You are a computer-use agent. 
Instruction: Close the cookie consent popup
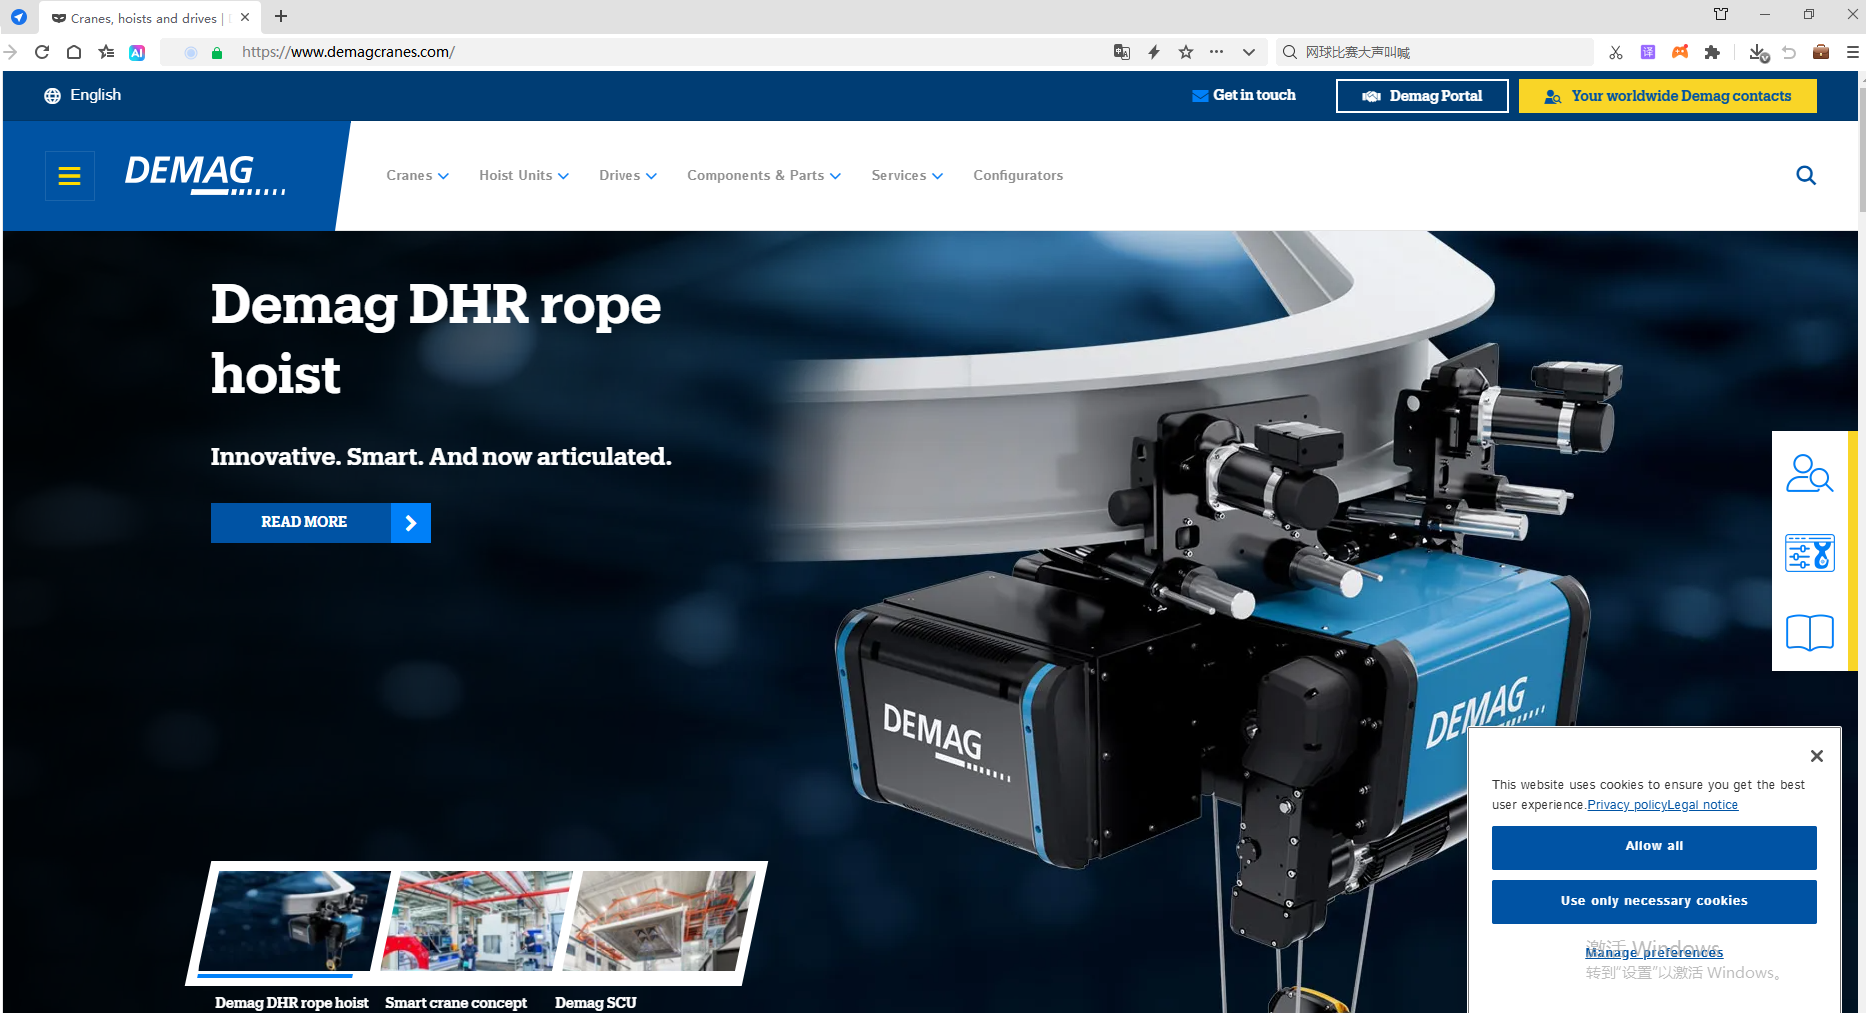1816,756
